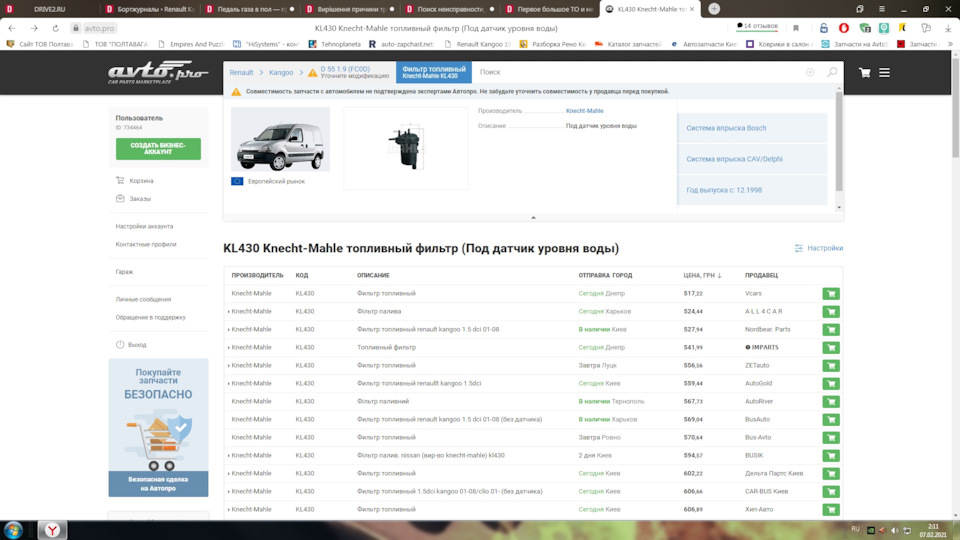Sort by ЦЕНА, ГРН column
Screen dimensions: 960x540
click(x=702, y=275)
